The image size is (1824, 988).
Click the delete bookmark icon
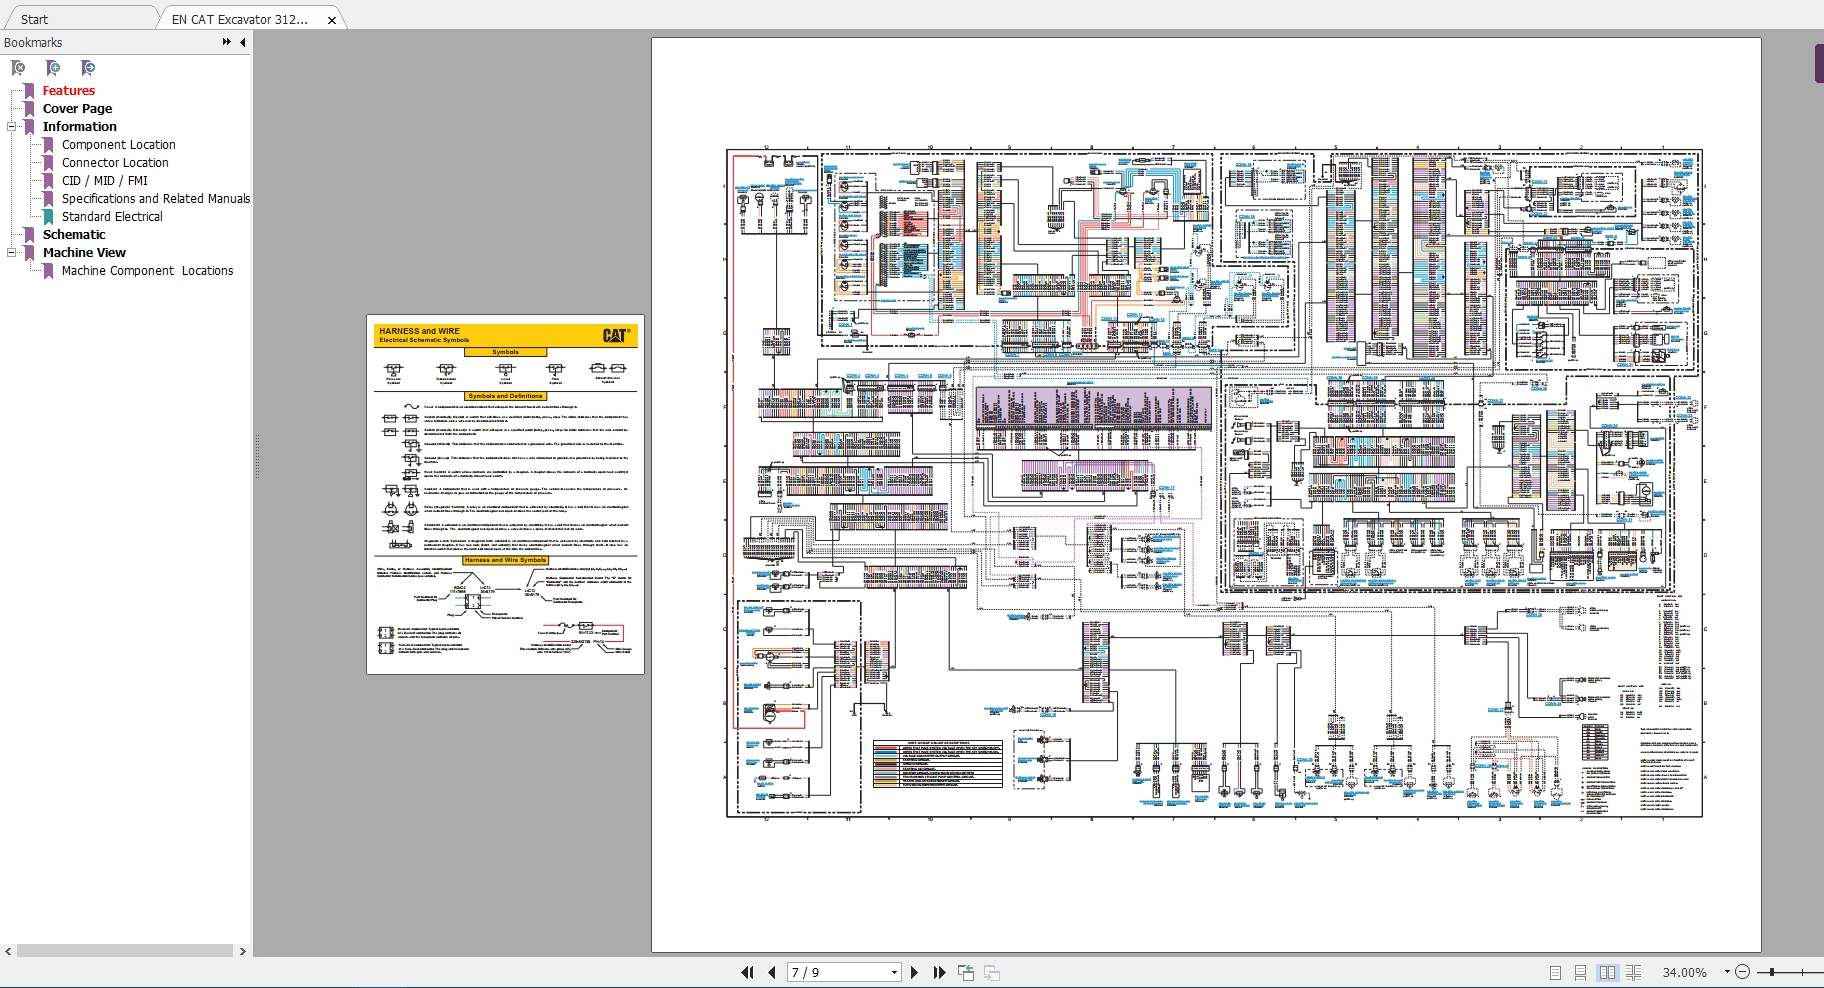point(18,68)
